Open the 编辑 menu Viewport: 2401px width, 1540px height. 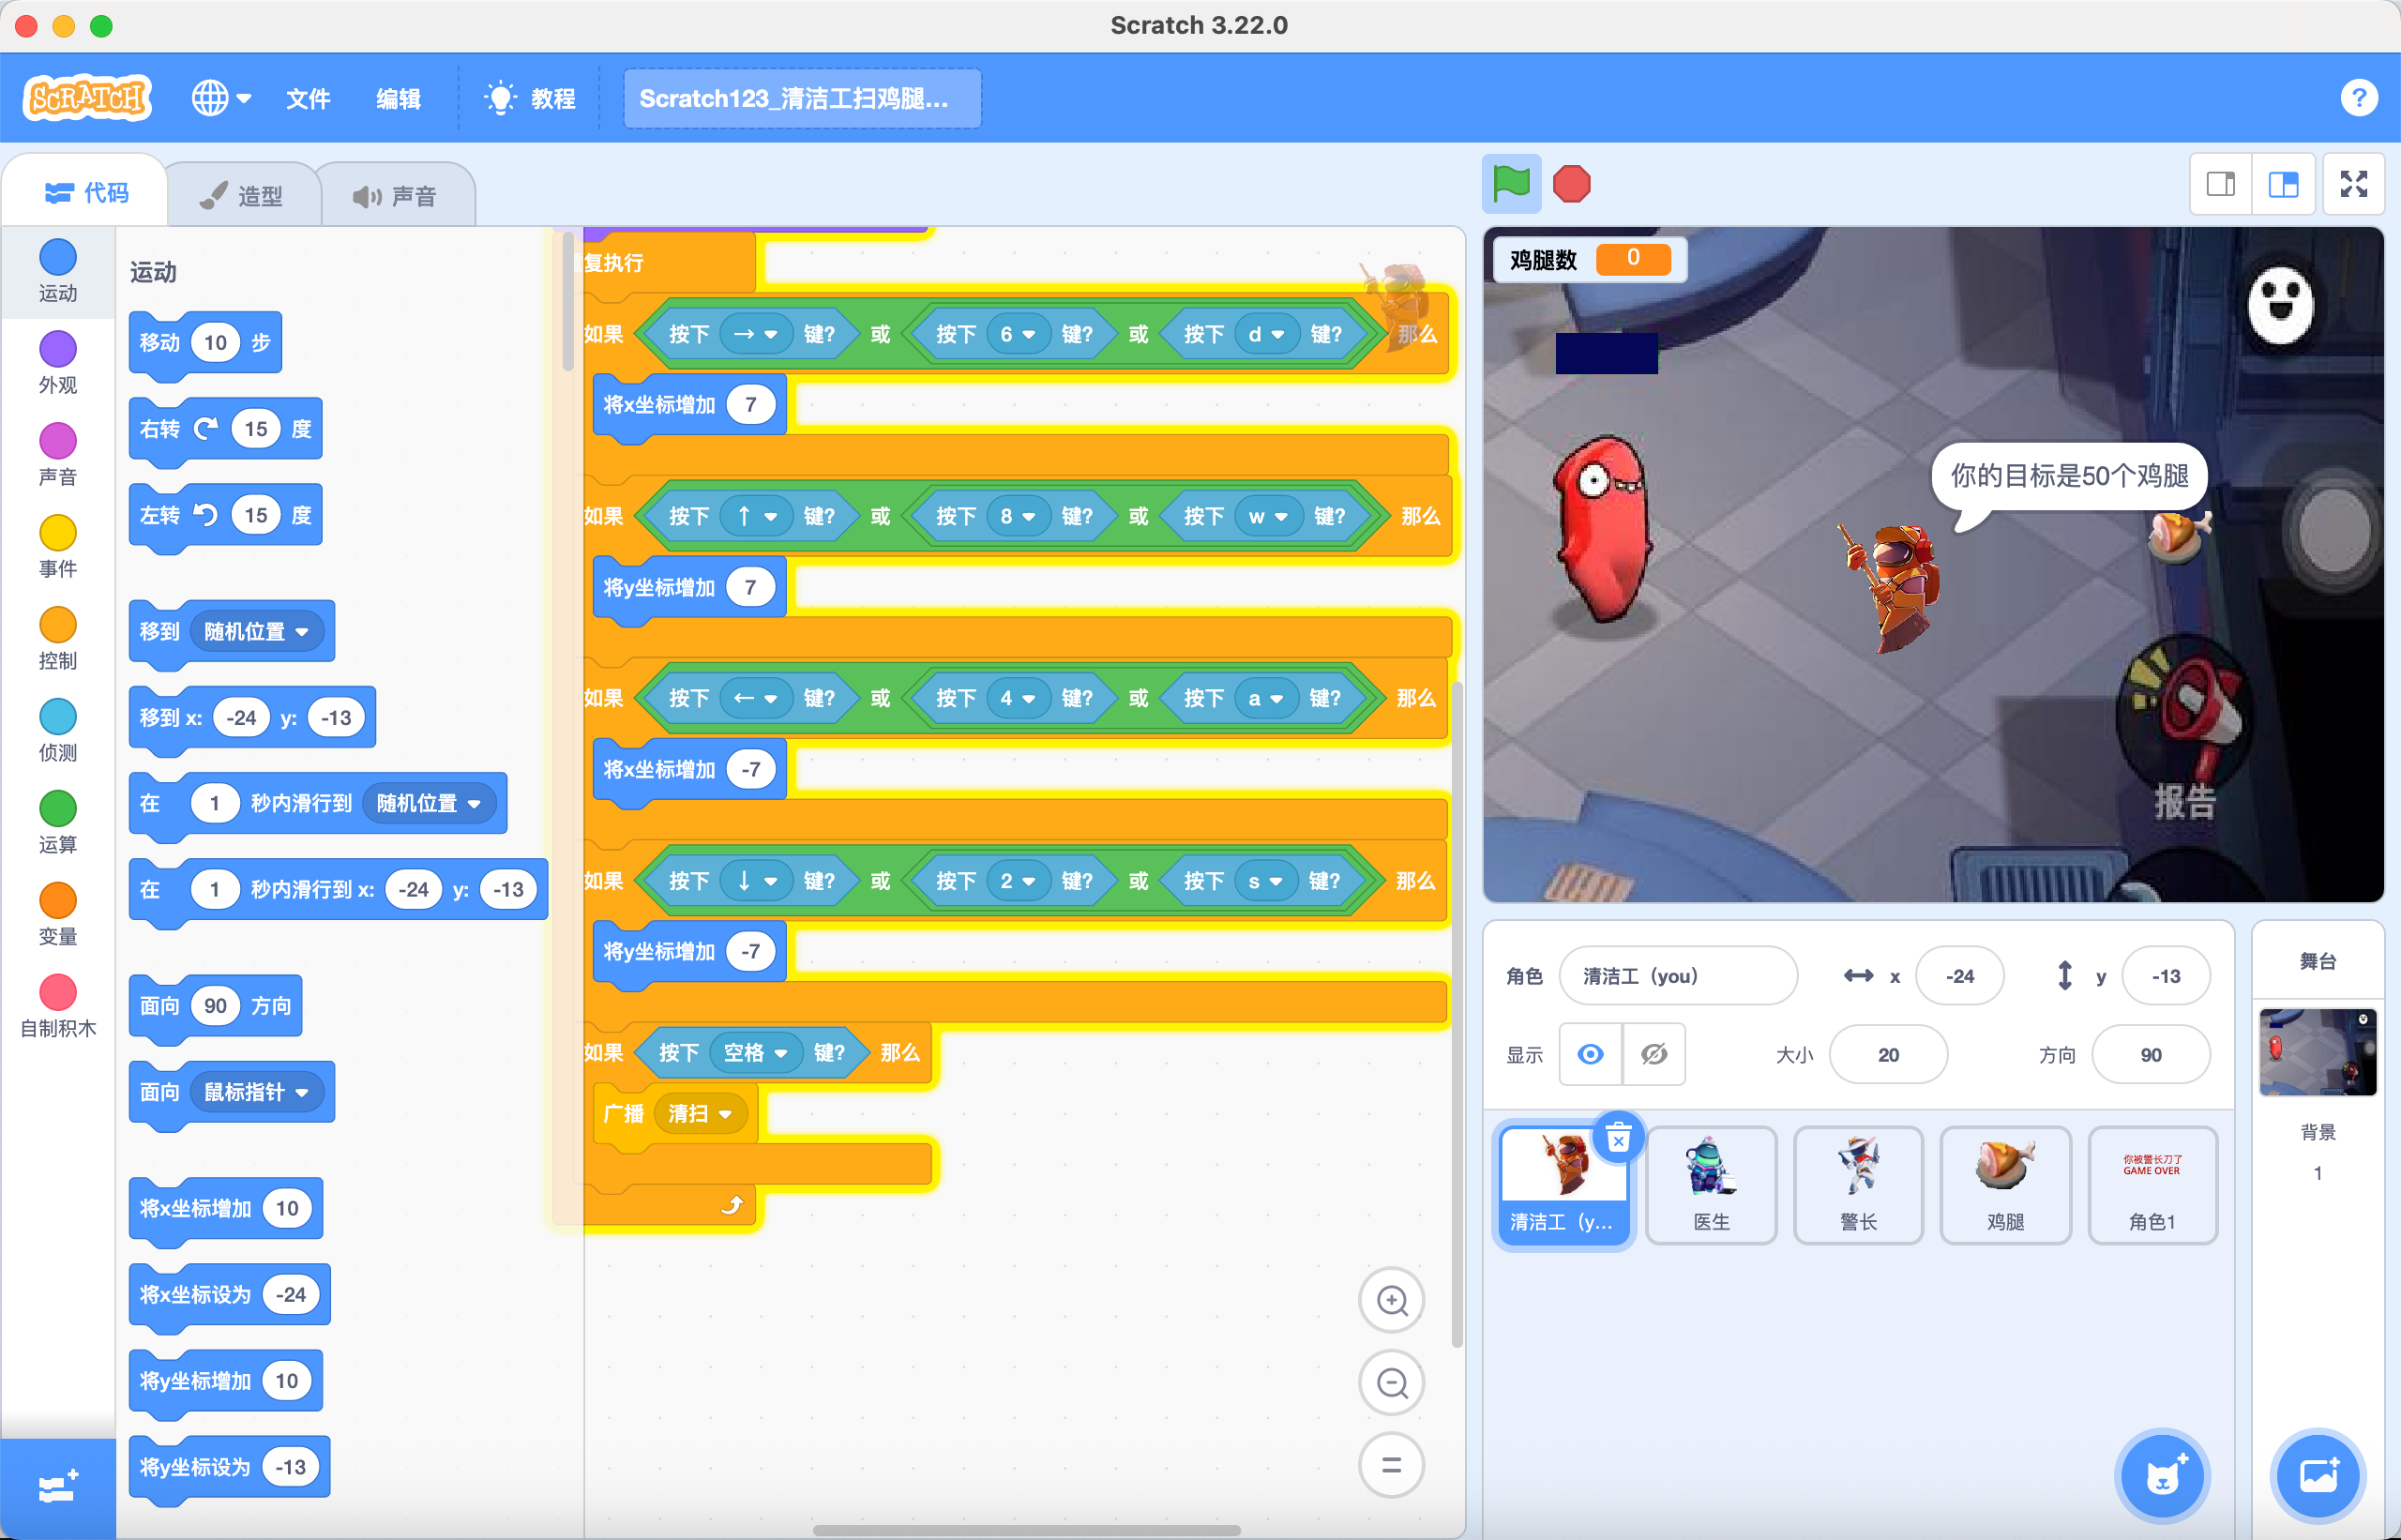tap(398, 98)
